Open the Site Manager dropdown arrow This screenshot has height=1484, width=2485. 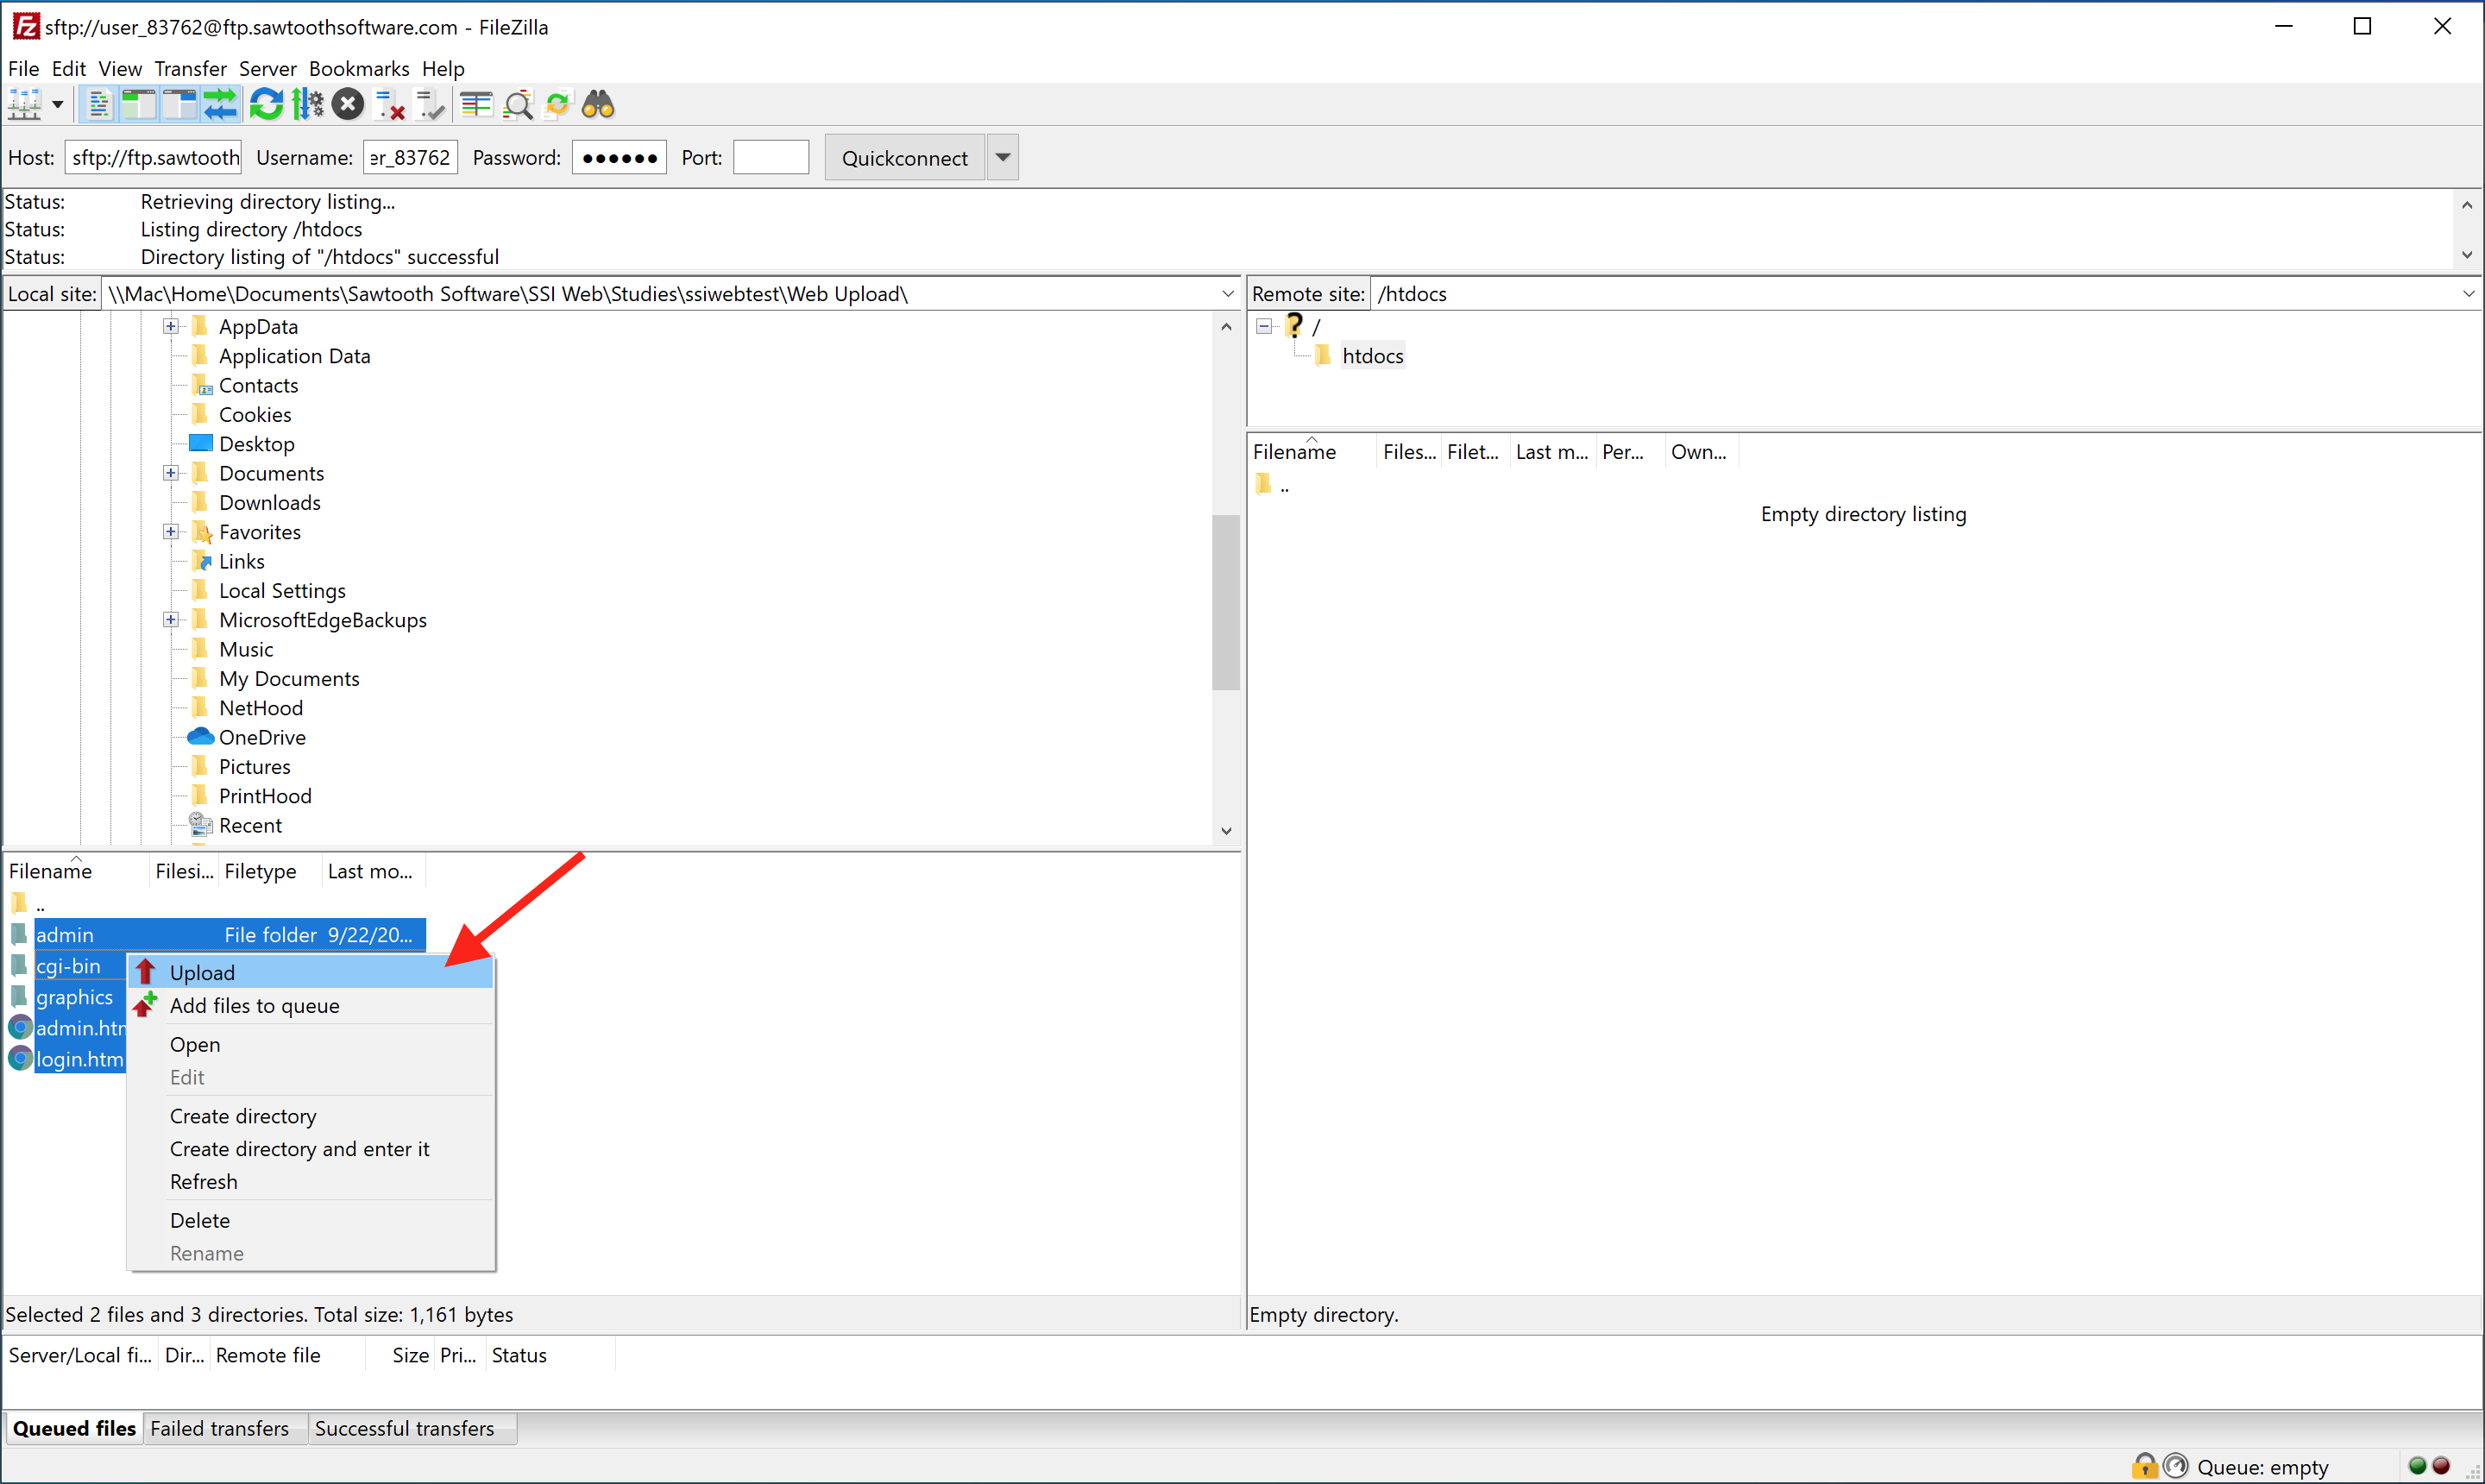[57, 105]
